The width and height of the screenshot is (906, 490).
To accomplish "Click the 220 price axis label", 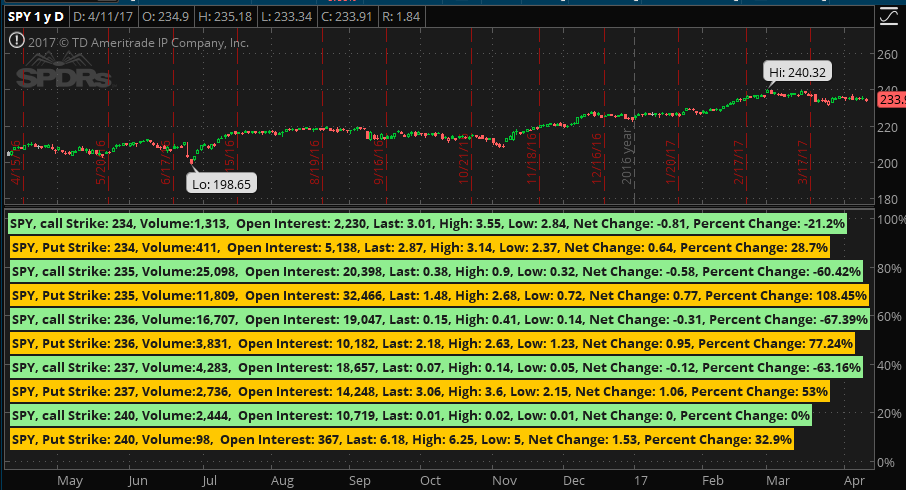I will pos(888,127).
